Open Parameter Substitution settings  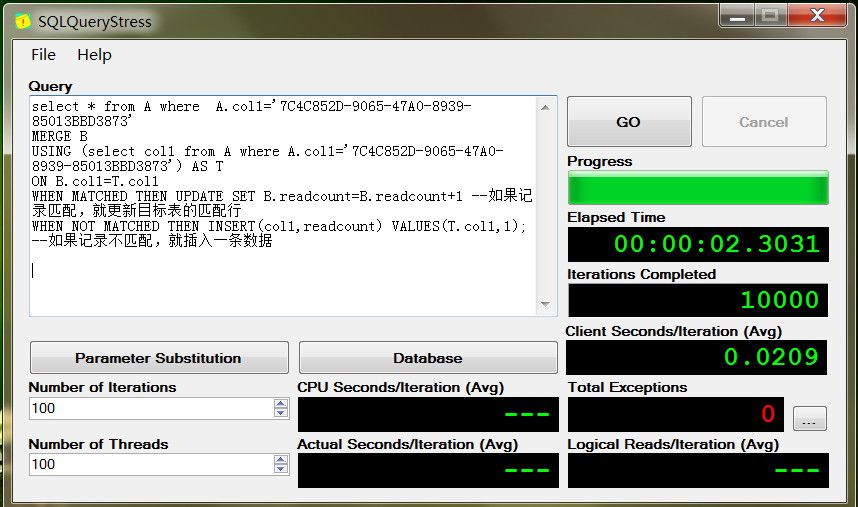[x=159, y=358]
